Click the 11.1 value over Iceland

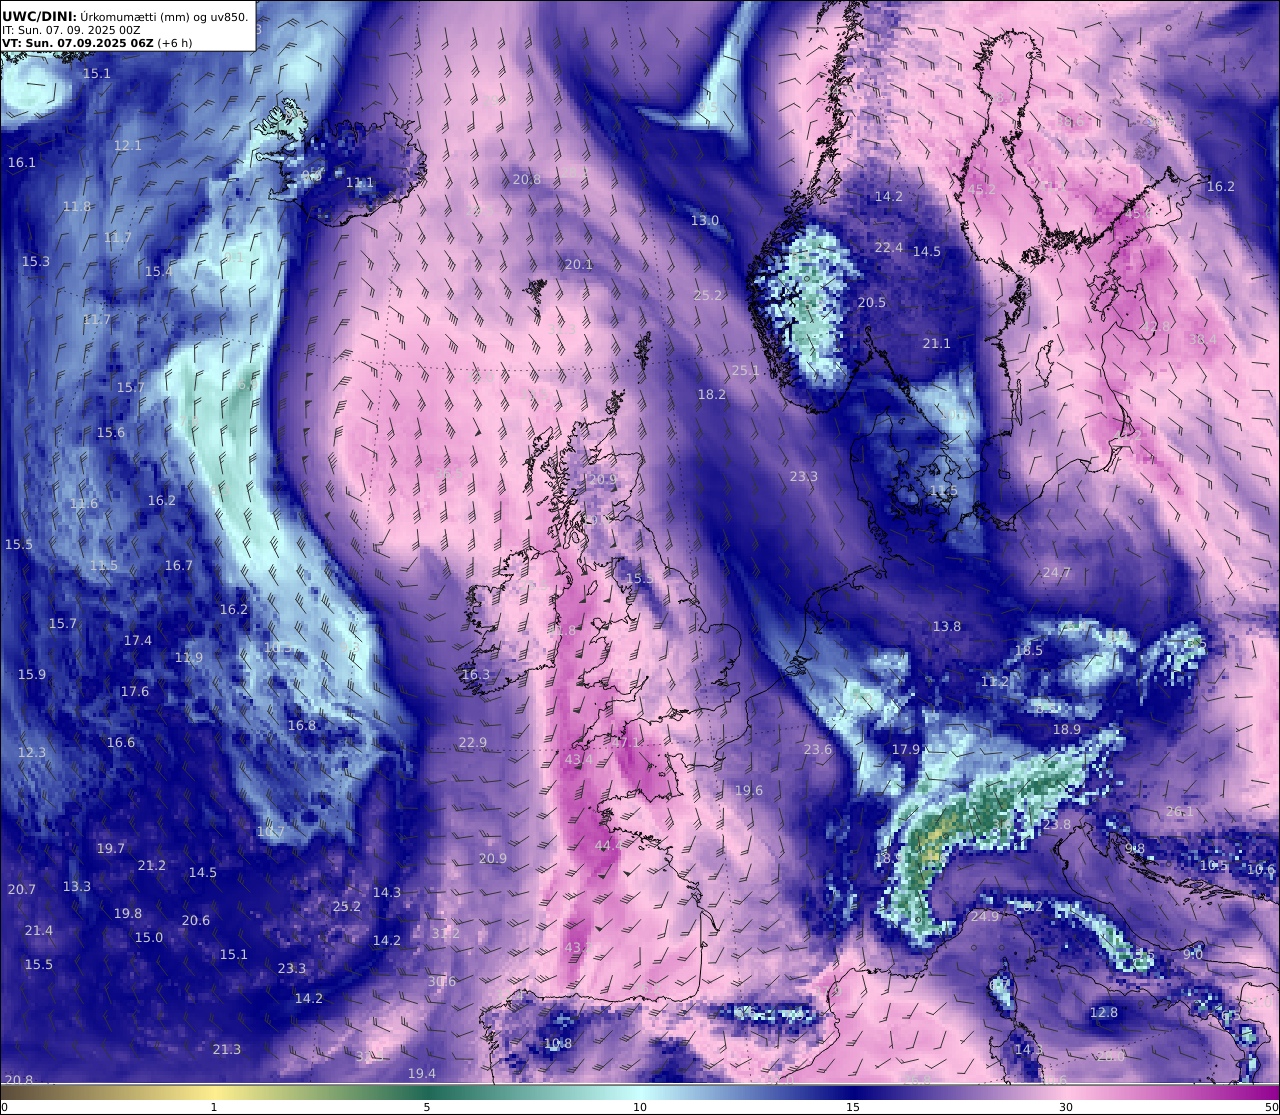[360, 183]
